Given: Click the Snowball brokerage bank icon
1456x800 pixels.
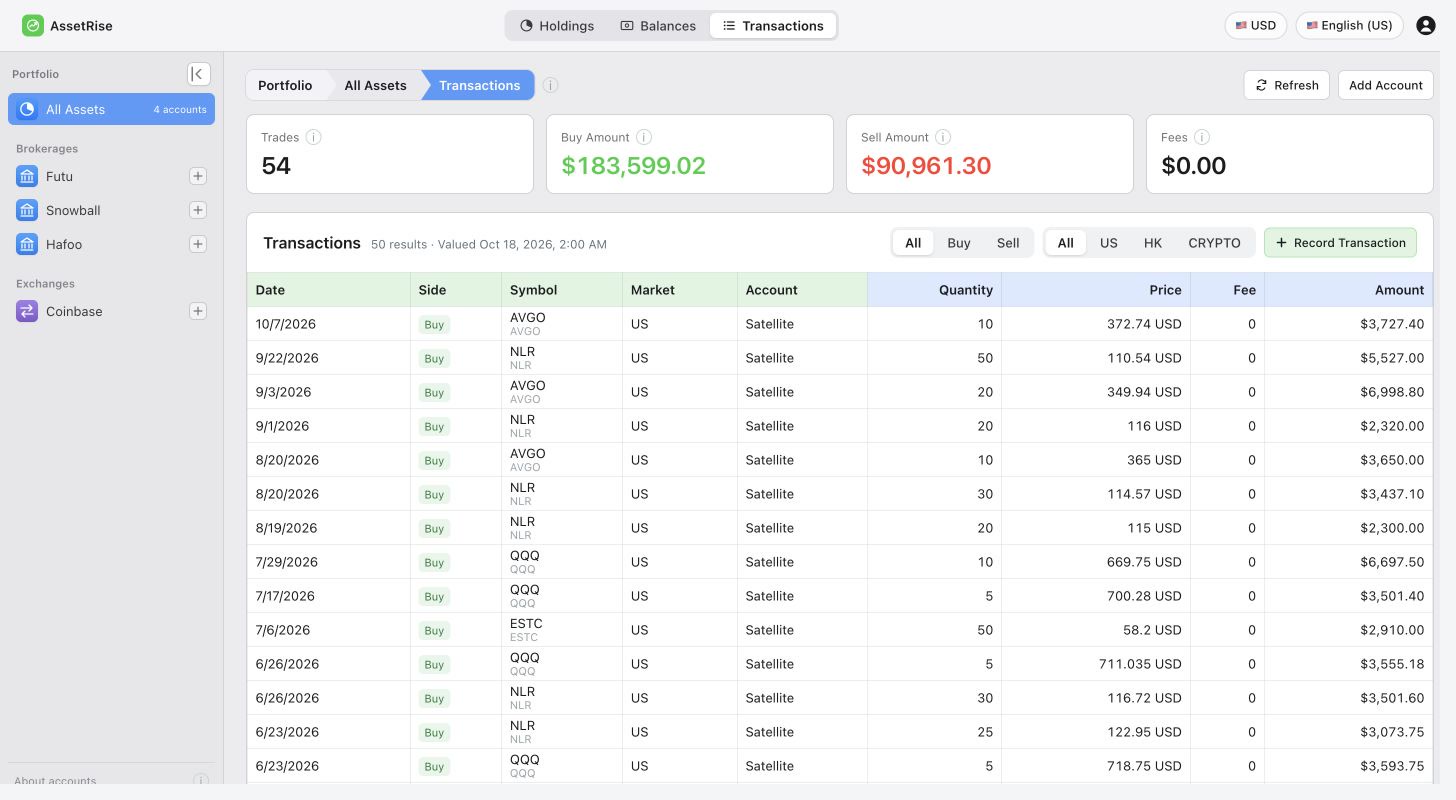Looking at the screenshot, I should [27, 210].
